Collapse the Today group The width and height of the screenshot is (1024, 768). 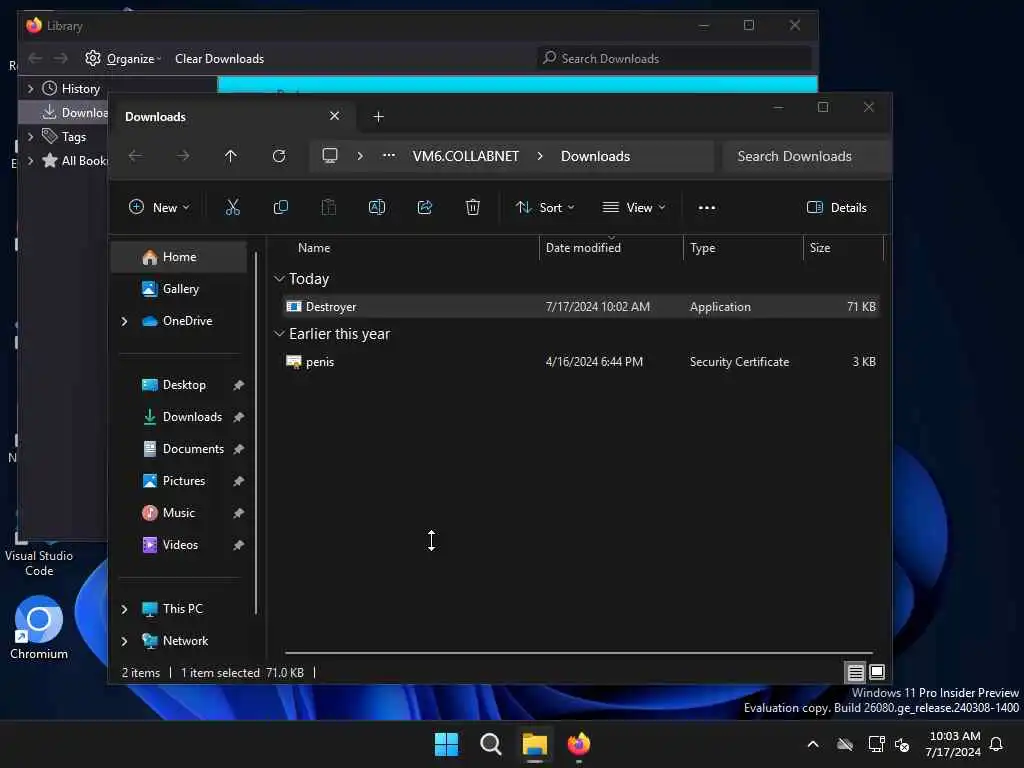[279, 279]
